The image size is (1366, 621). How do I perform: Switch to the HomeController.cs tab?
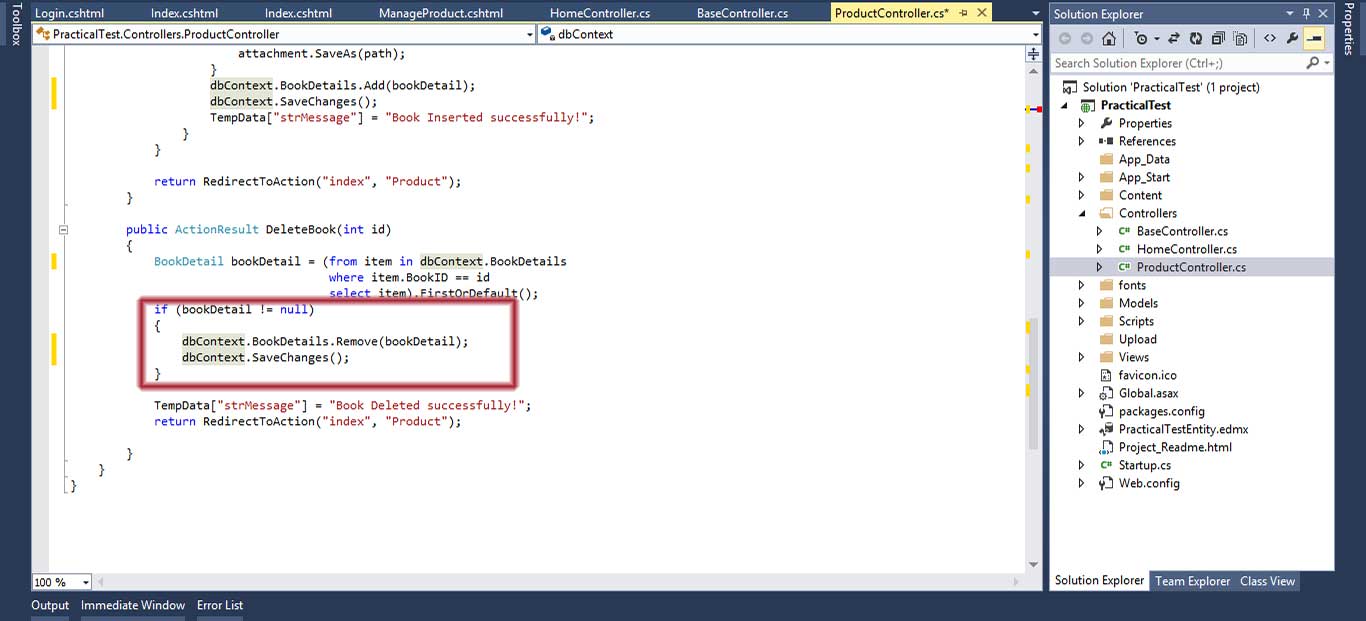click(600, 13)
